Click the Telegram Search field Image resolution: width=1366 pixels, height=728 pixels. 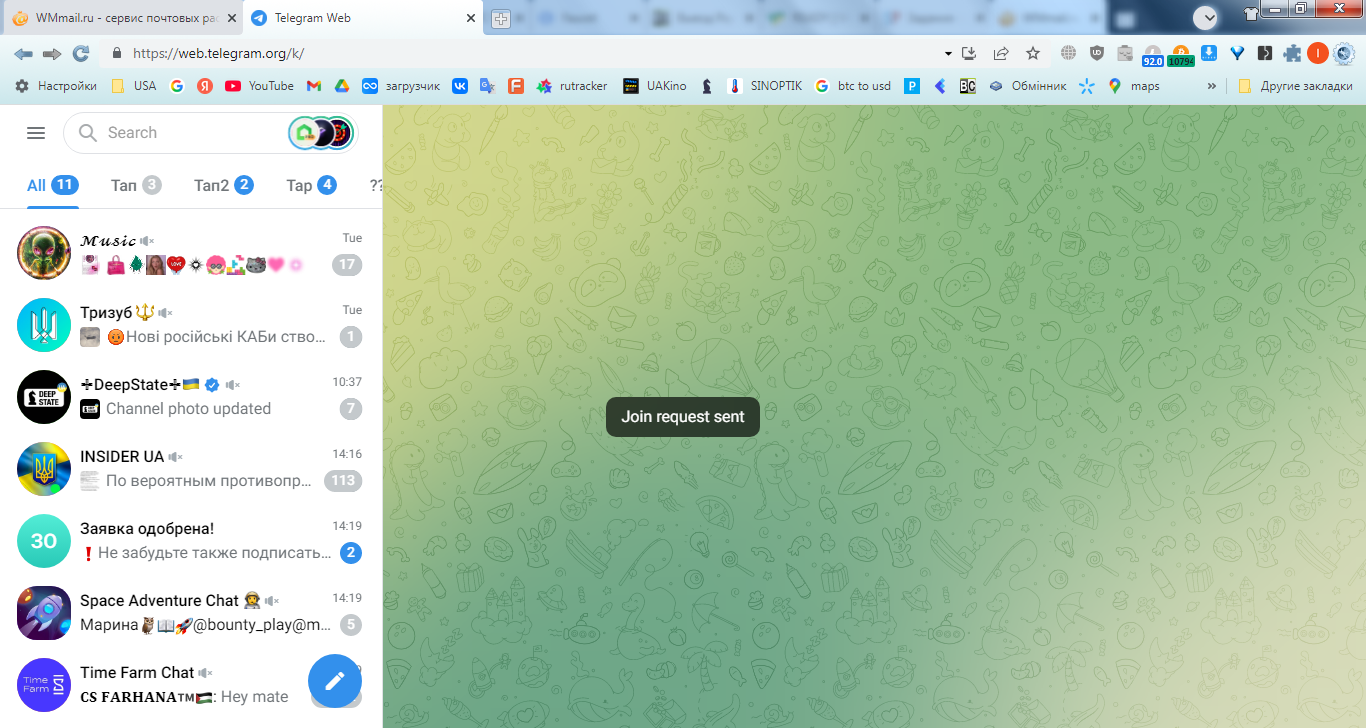tap(210, 133)
